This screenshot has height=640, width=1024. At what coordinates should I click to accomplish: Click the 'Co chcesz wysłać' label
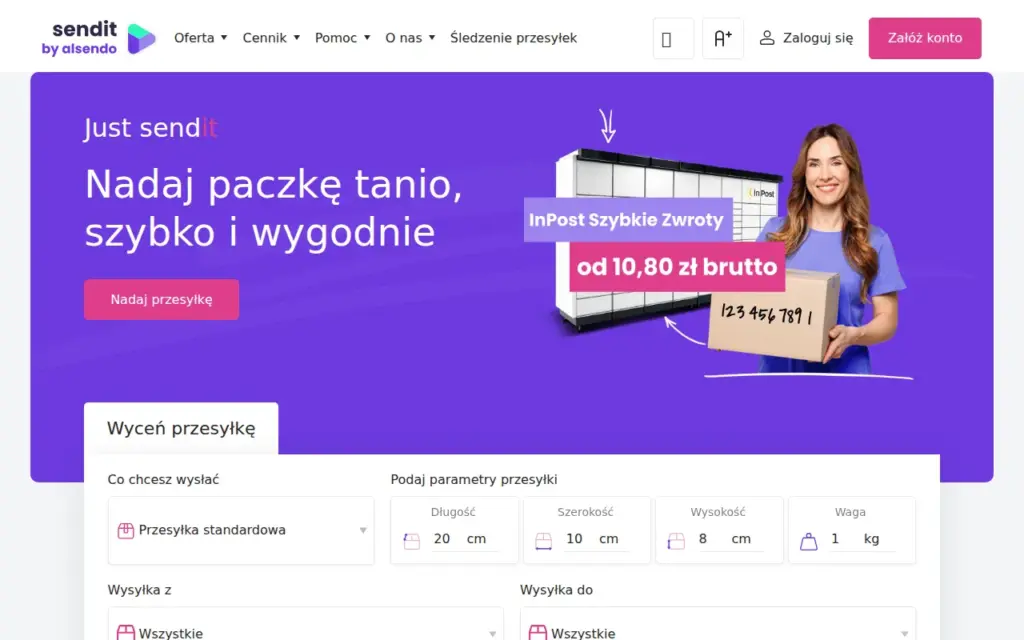pyautogui.click(x=163, y=479)
